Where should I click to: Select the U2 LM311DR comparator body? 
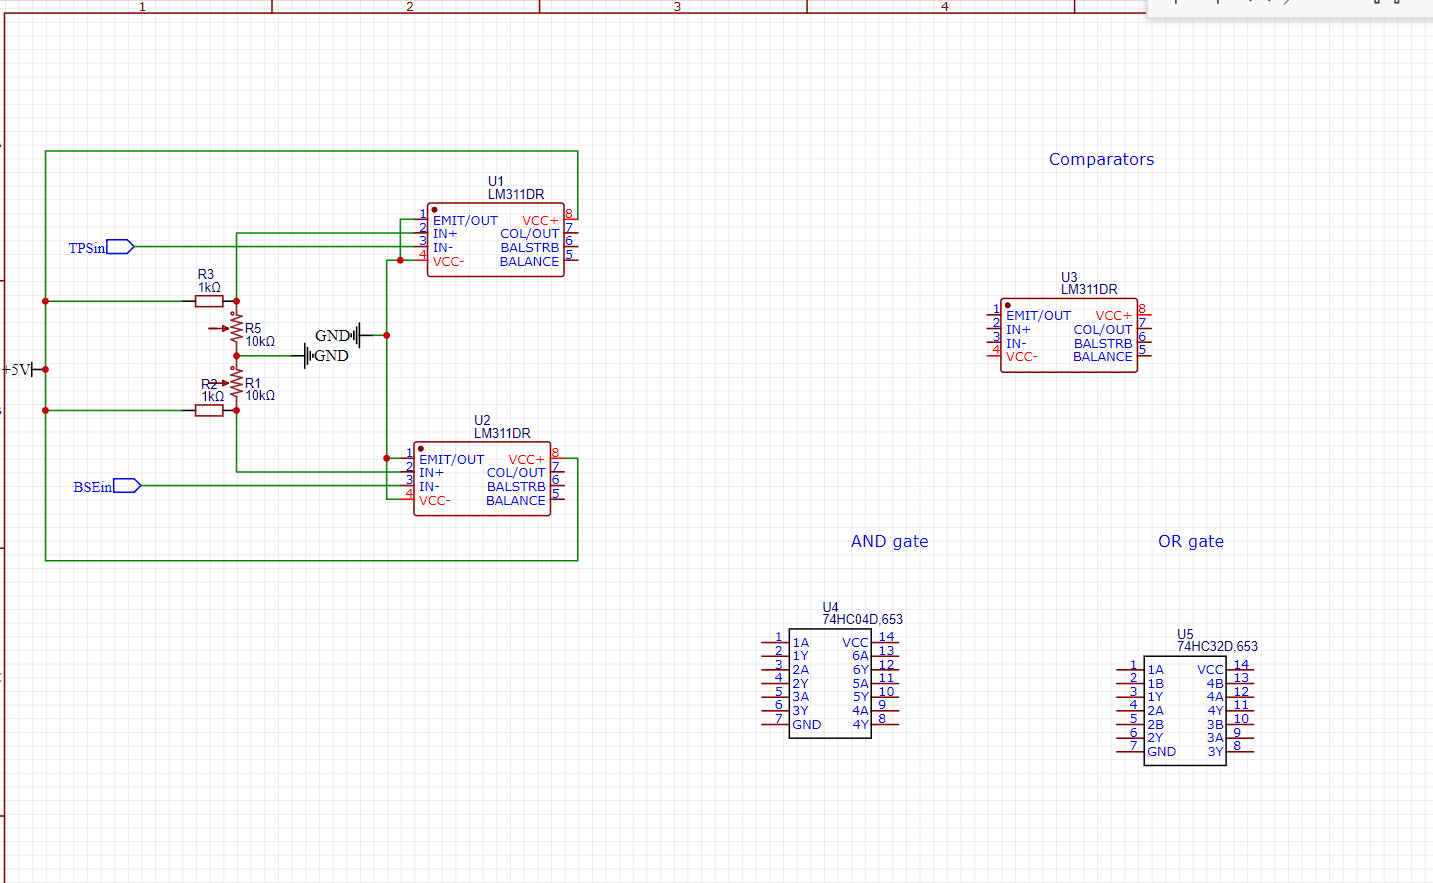(482, 479)
